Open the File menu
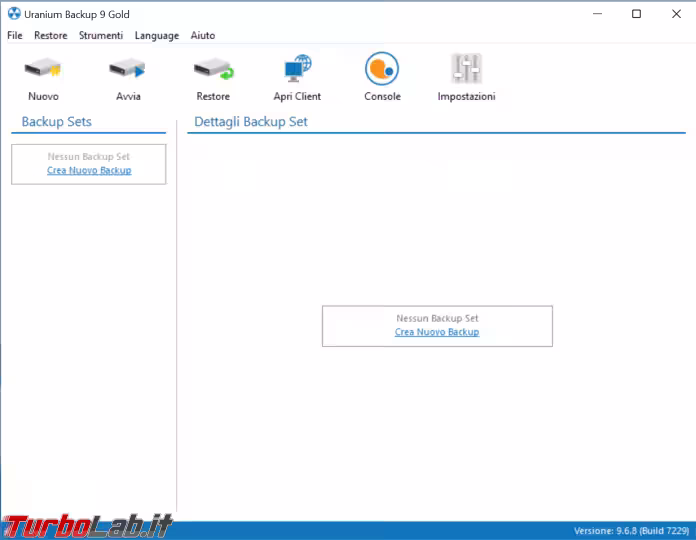This screenshot has width=696, height=540. coord(15,35)
